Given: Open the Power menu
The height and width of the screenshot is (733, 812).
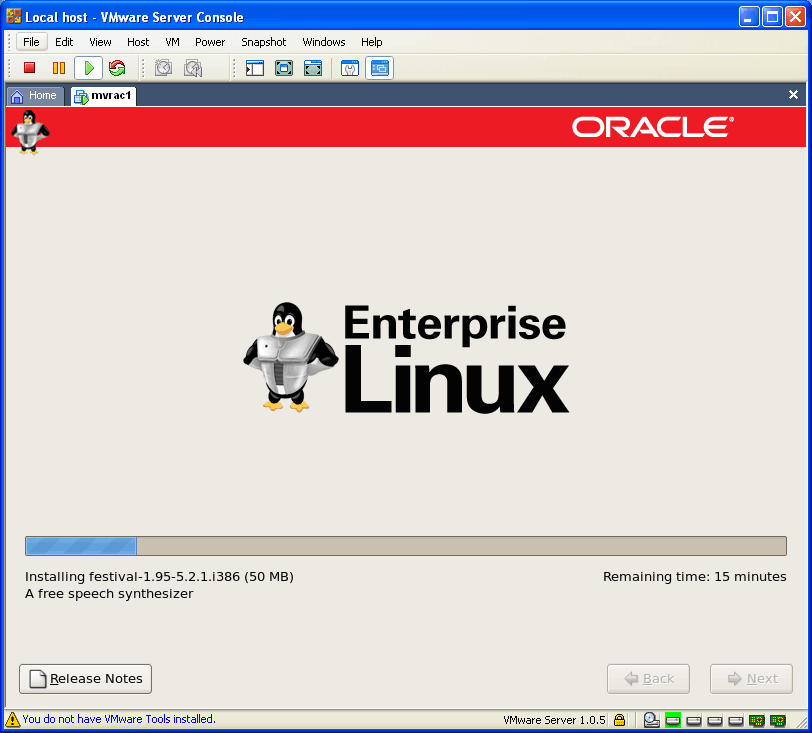Looking at the screenshot, I should (210, 42).
